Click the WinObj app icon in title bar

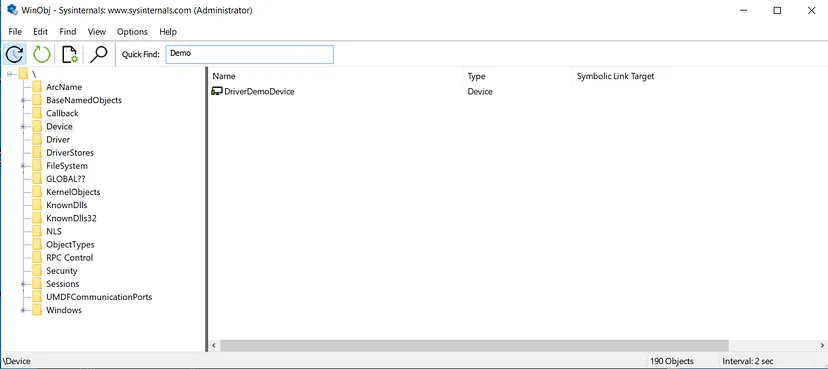[x=13, y=10]
